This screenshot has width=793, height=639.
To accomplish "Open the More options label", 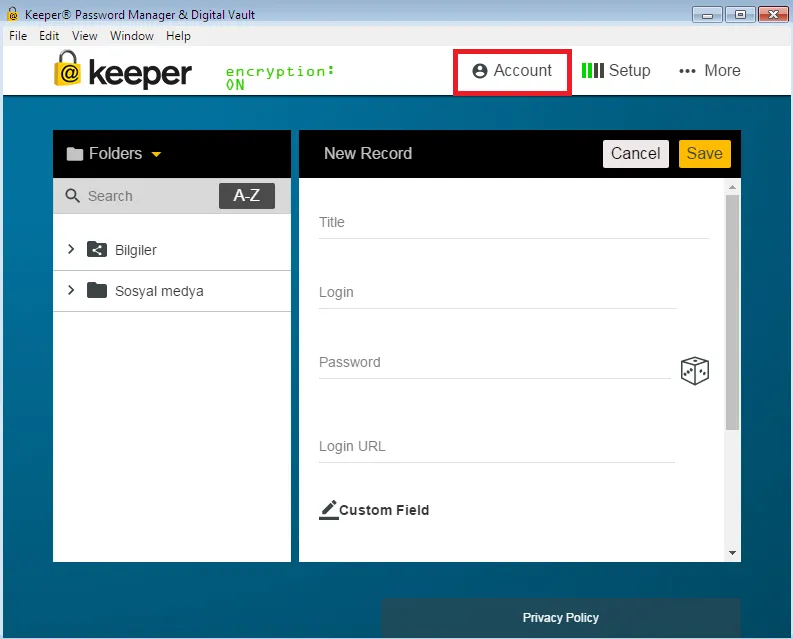I will (722, 70).
